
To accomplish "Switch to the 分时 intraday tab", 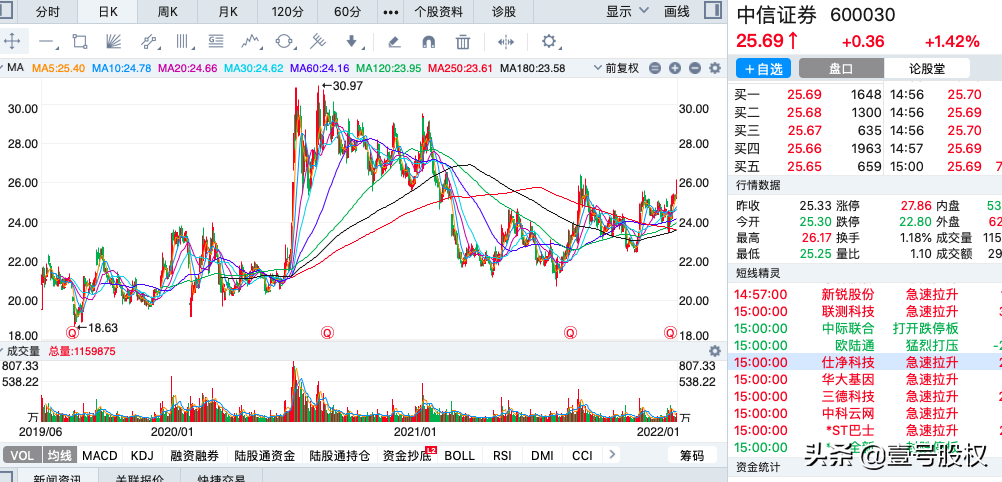I will click(48, 12).
